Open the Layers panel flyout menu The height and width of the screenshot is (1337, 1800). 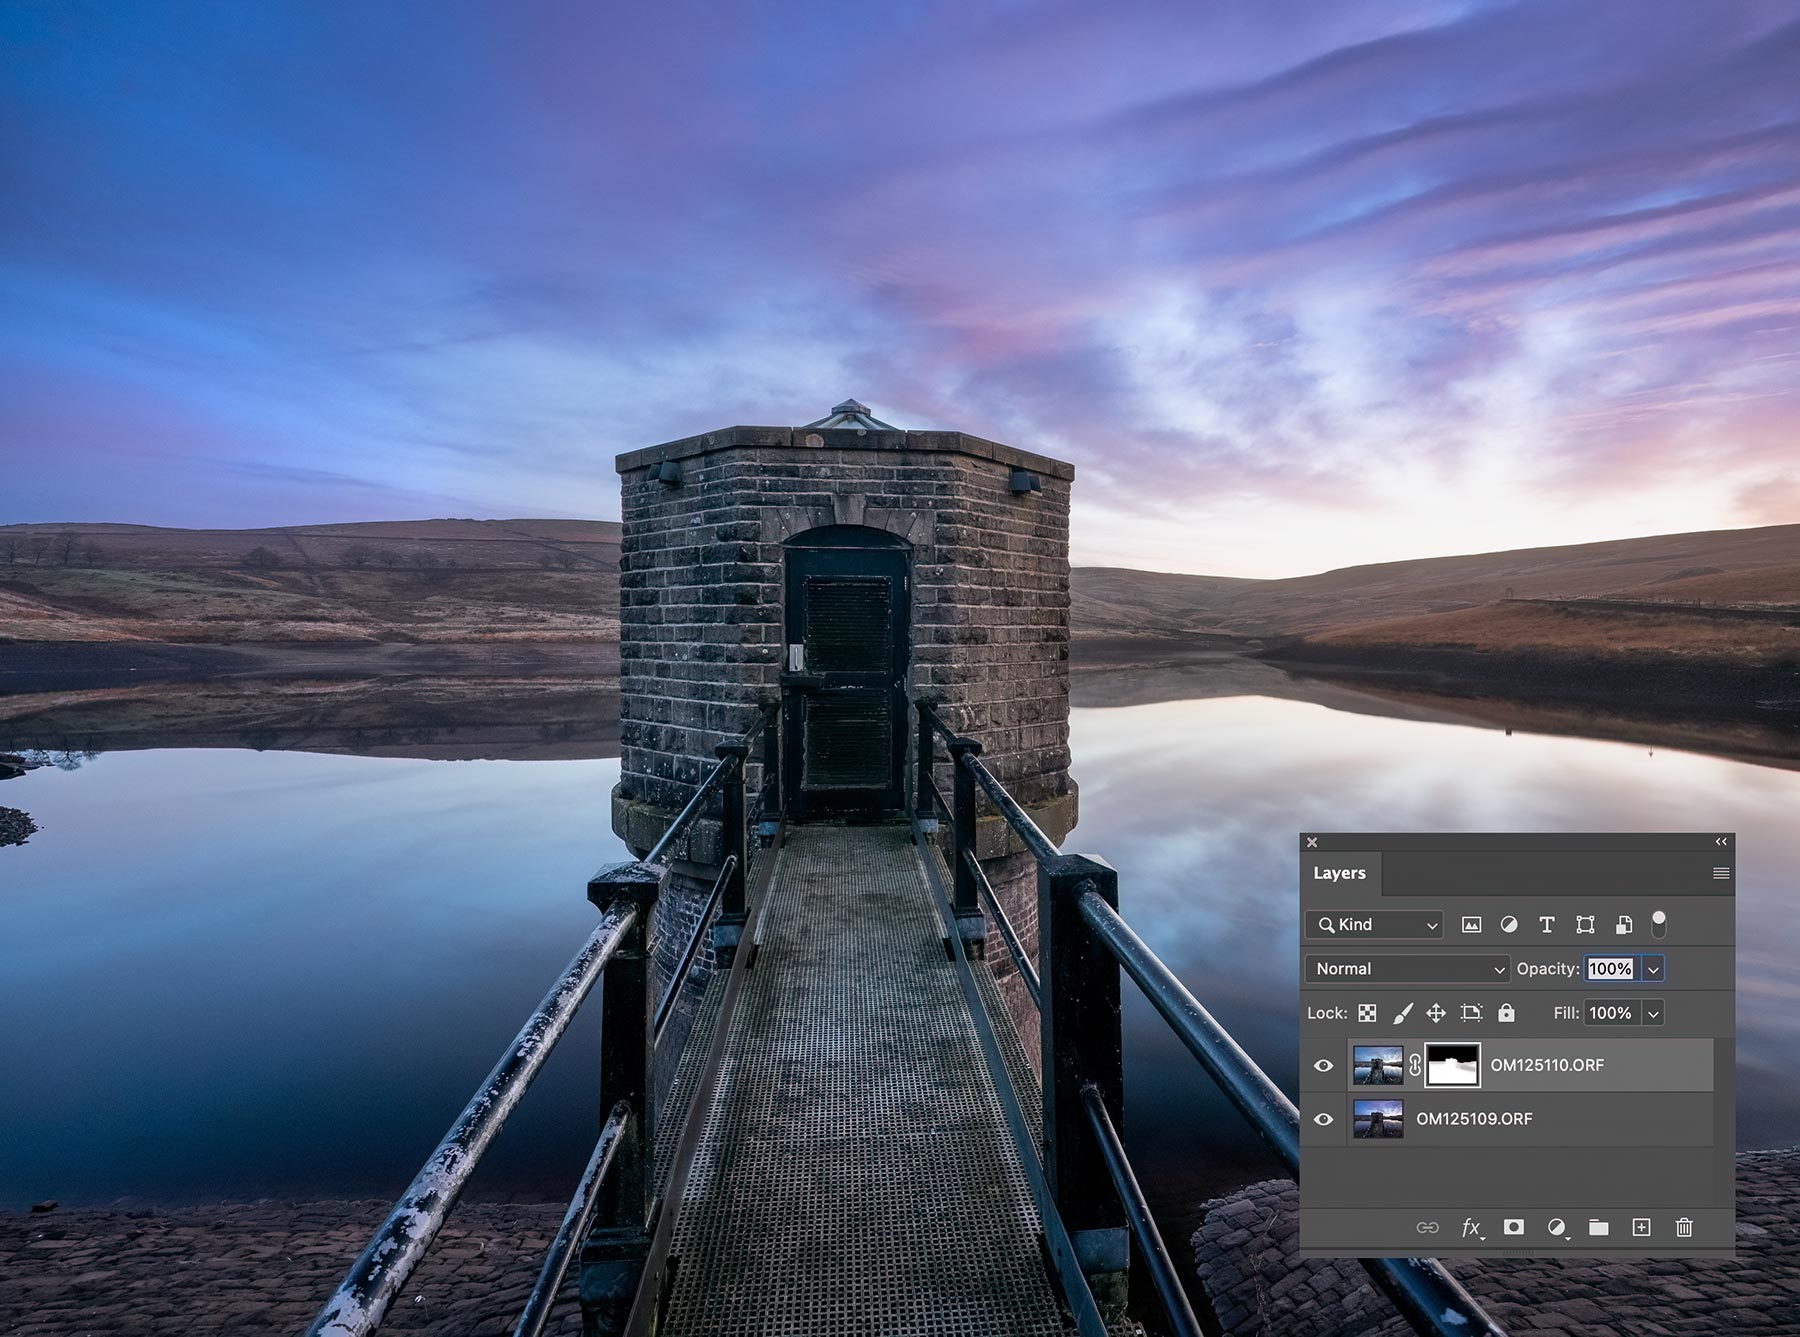pyautogui.click(x=1721, y=873)
